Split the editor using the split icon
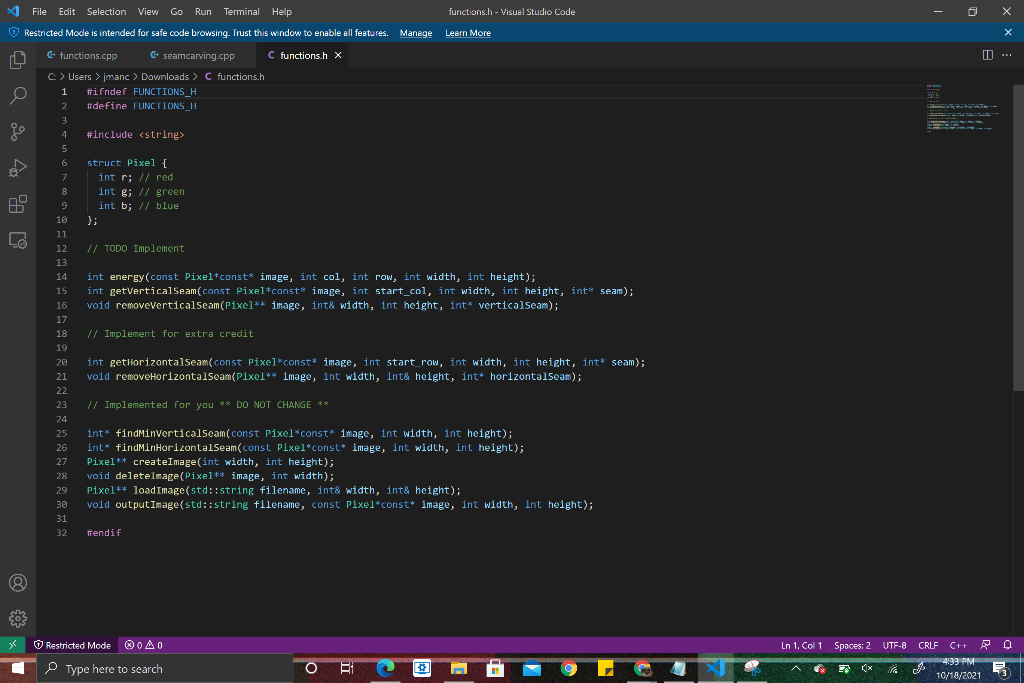Viewport: 1024px width, 683px height. [988, 56]
